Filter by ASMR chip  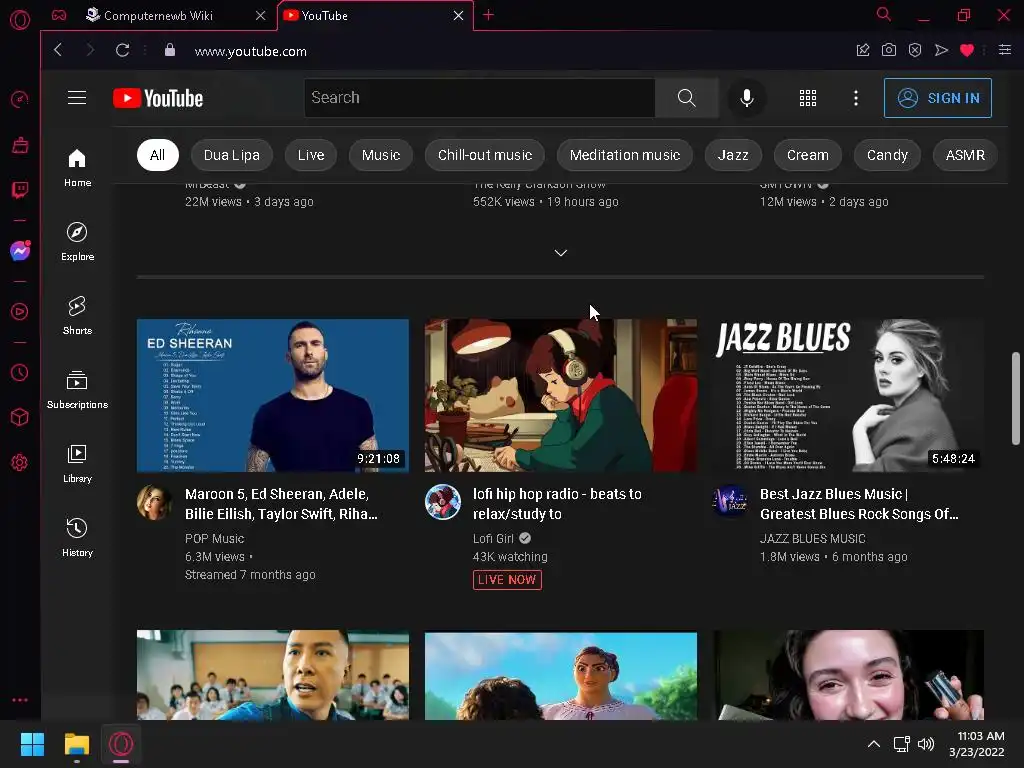tap(965, 155)
